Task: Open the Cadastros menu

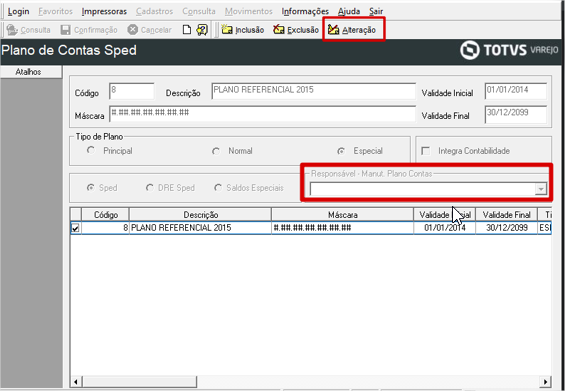Action: (x=155, y=12)
